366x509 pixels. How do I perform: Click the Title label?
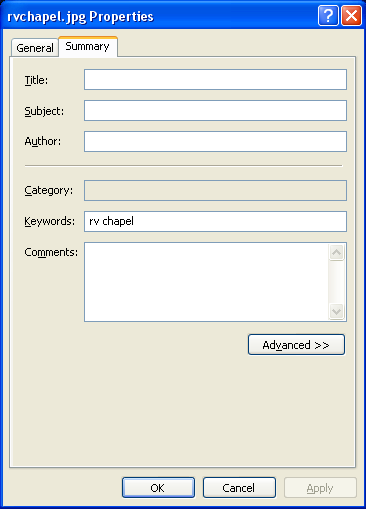click(x=36, y=80)
